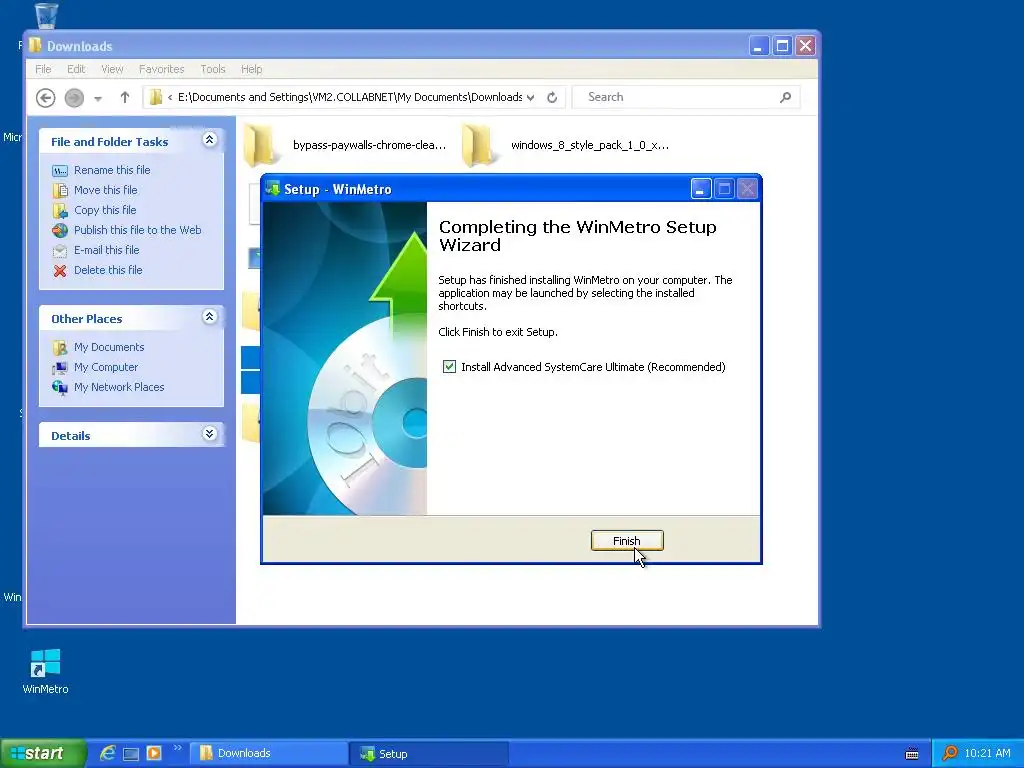Screen dimensions: 1024x768
Task: Switch to Downloads taskbar button
Action: [268, 753]
